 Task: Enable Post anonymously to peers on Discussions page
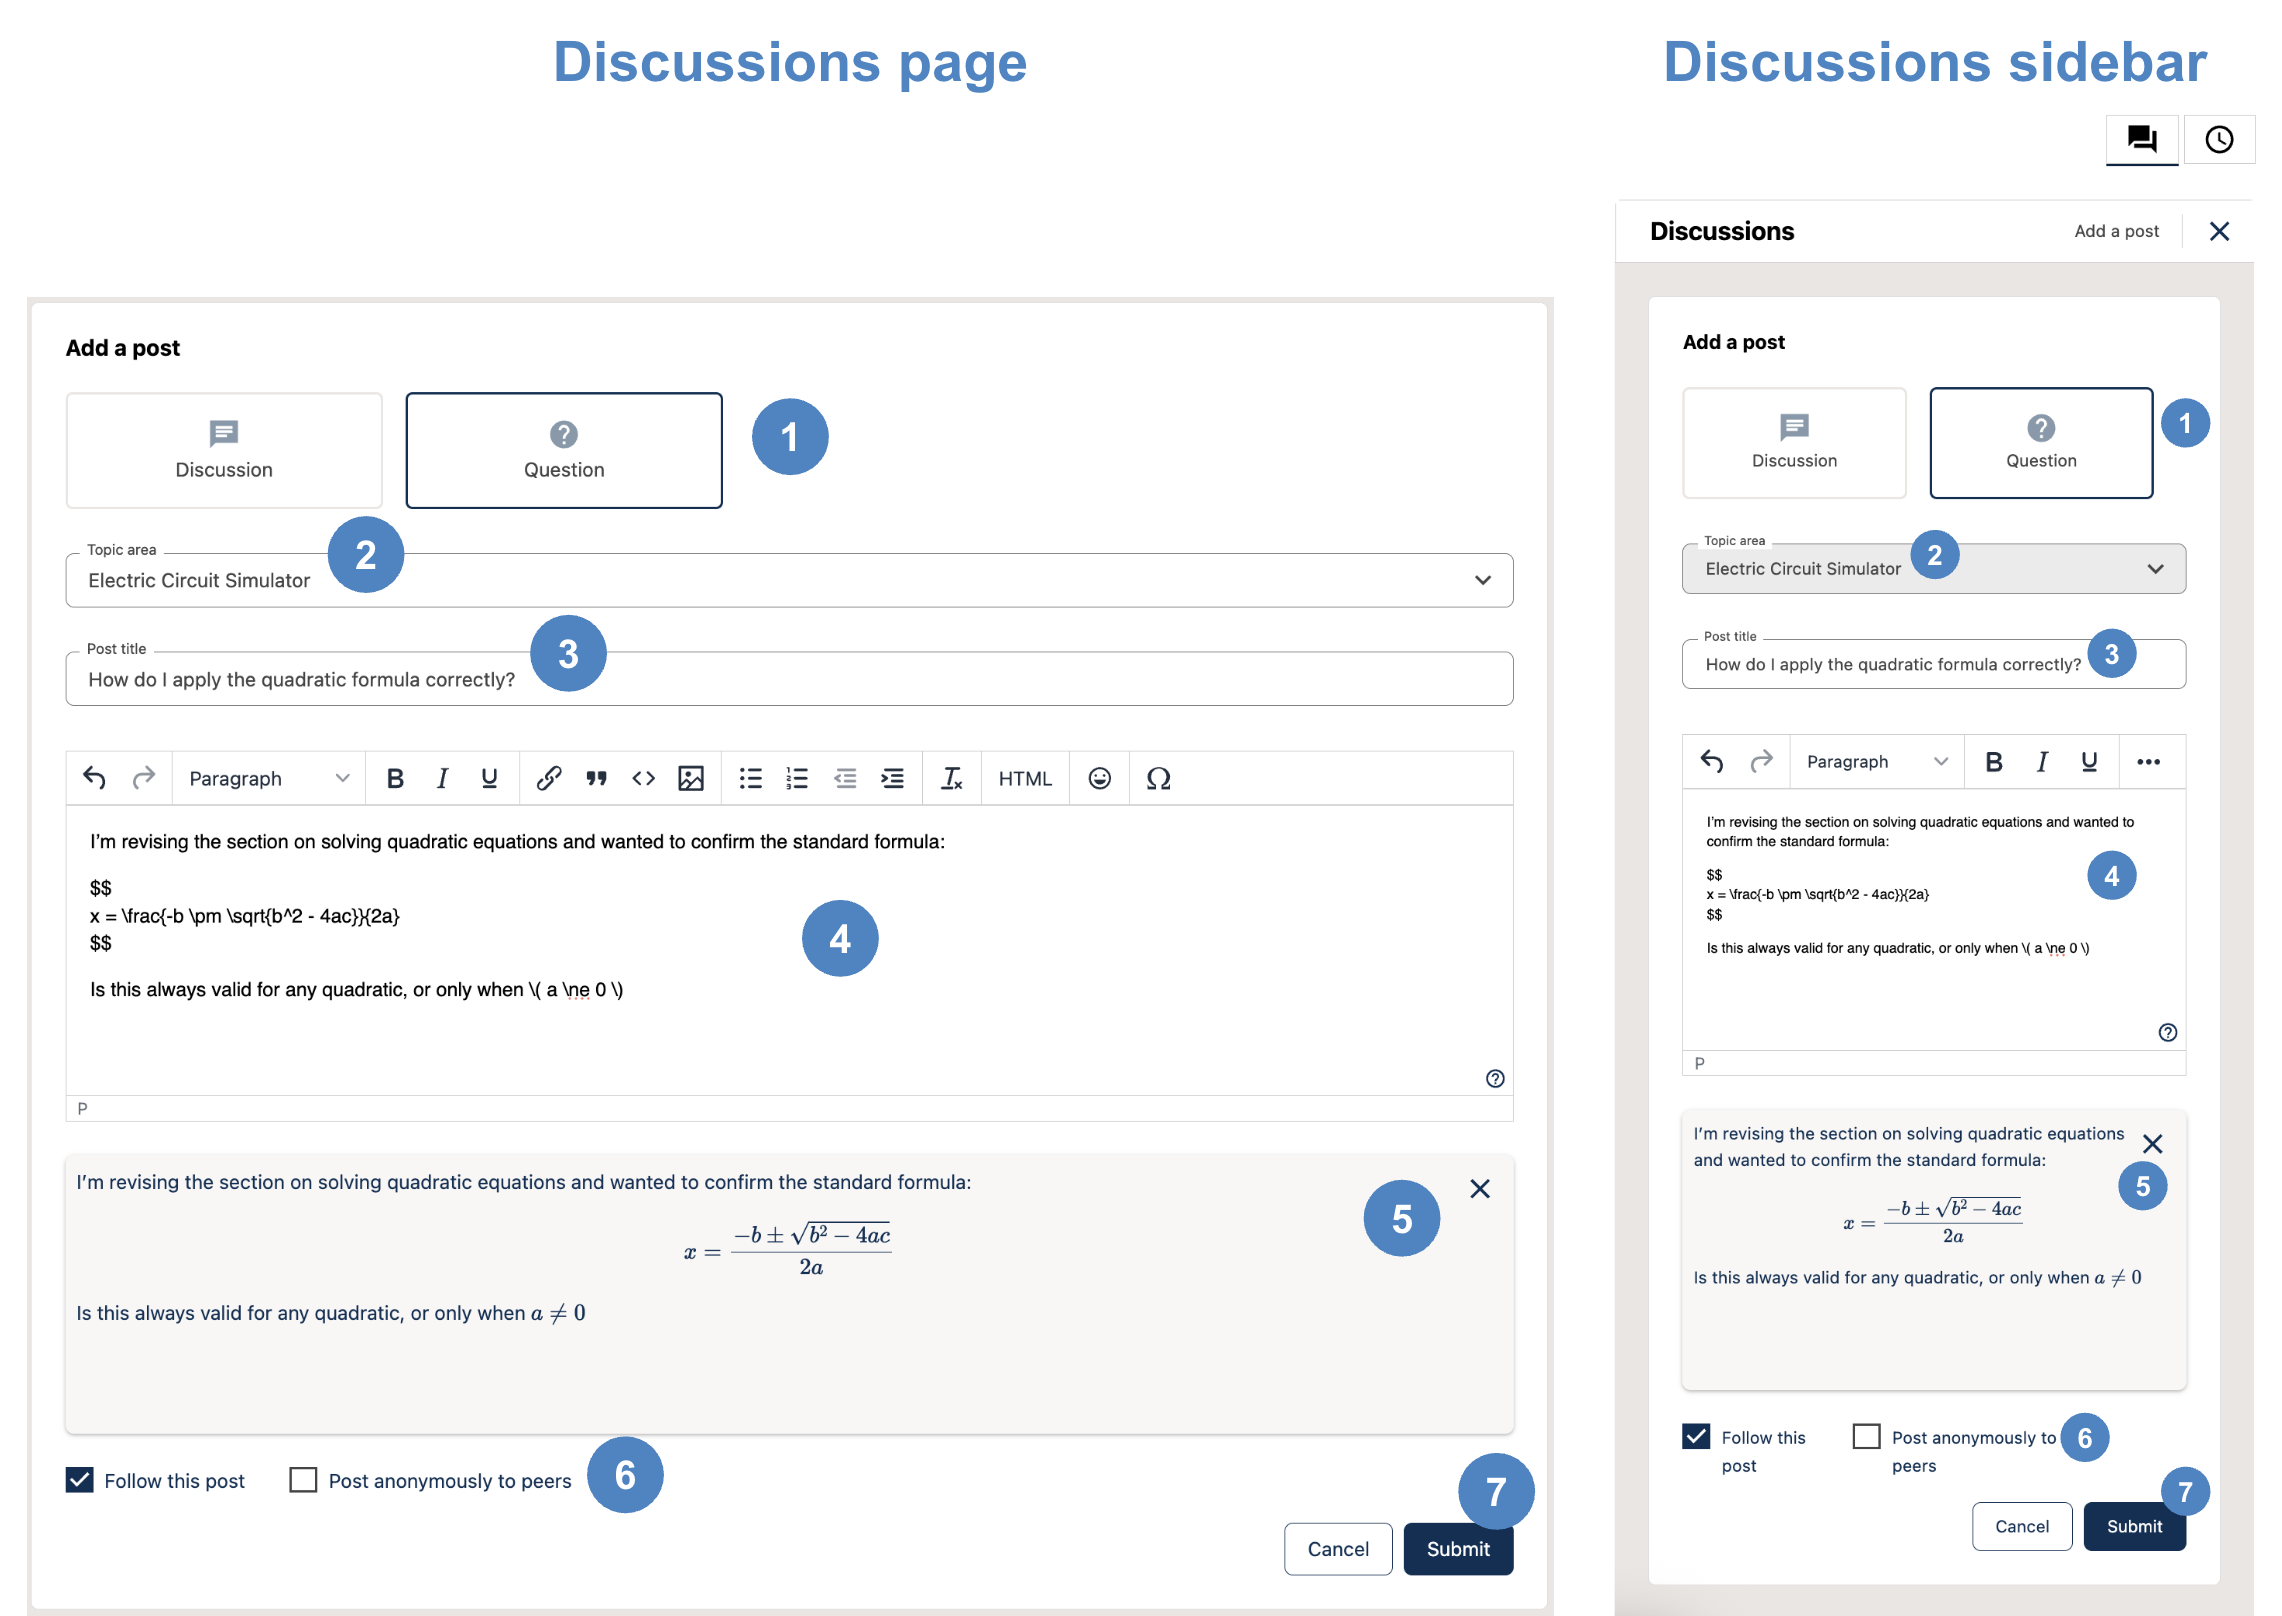point(303,1480)
